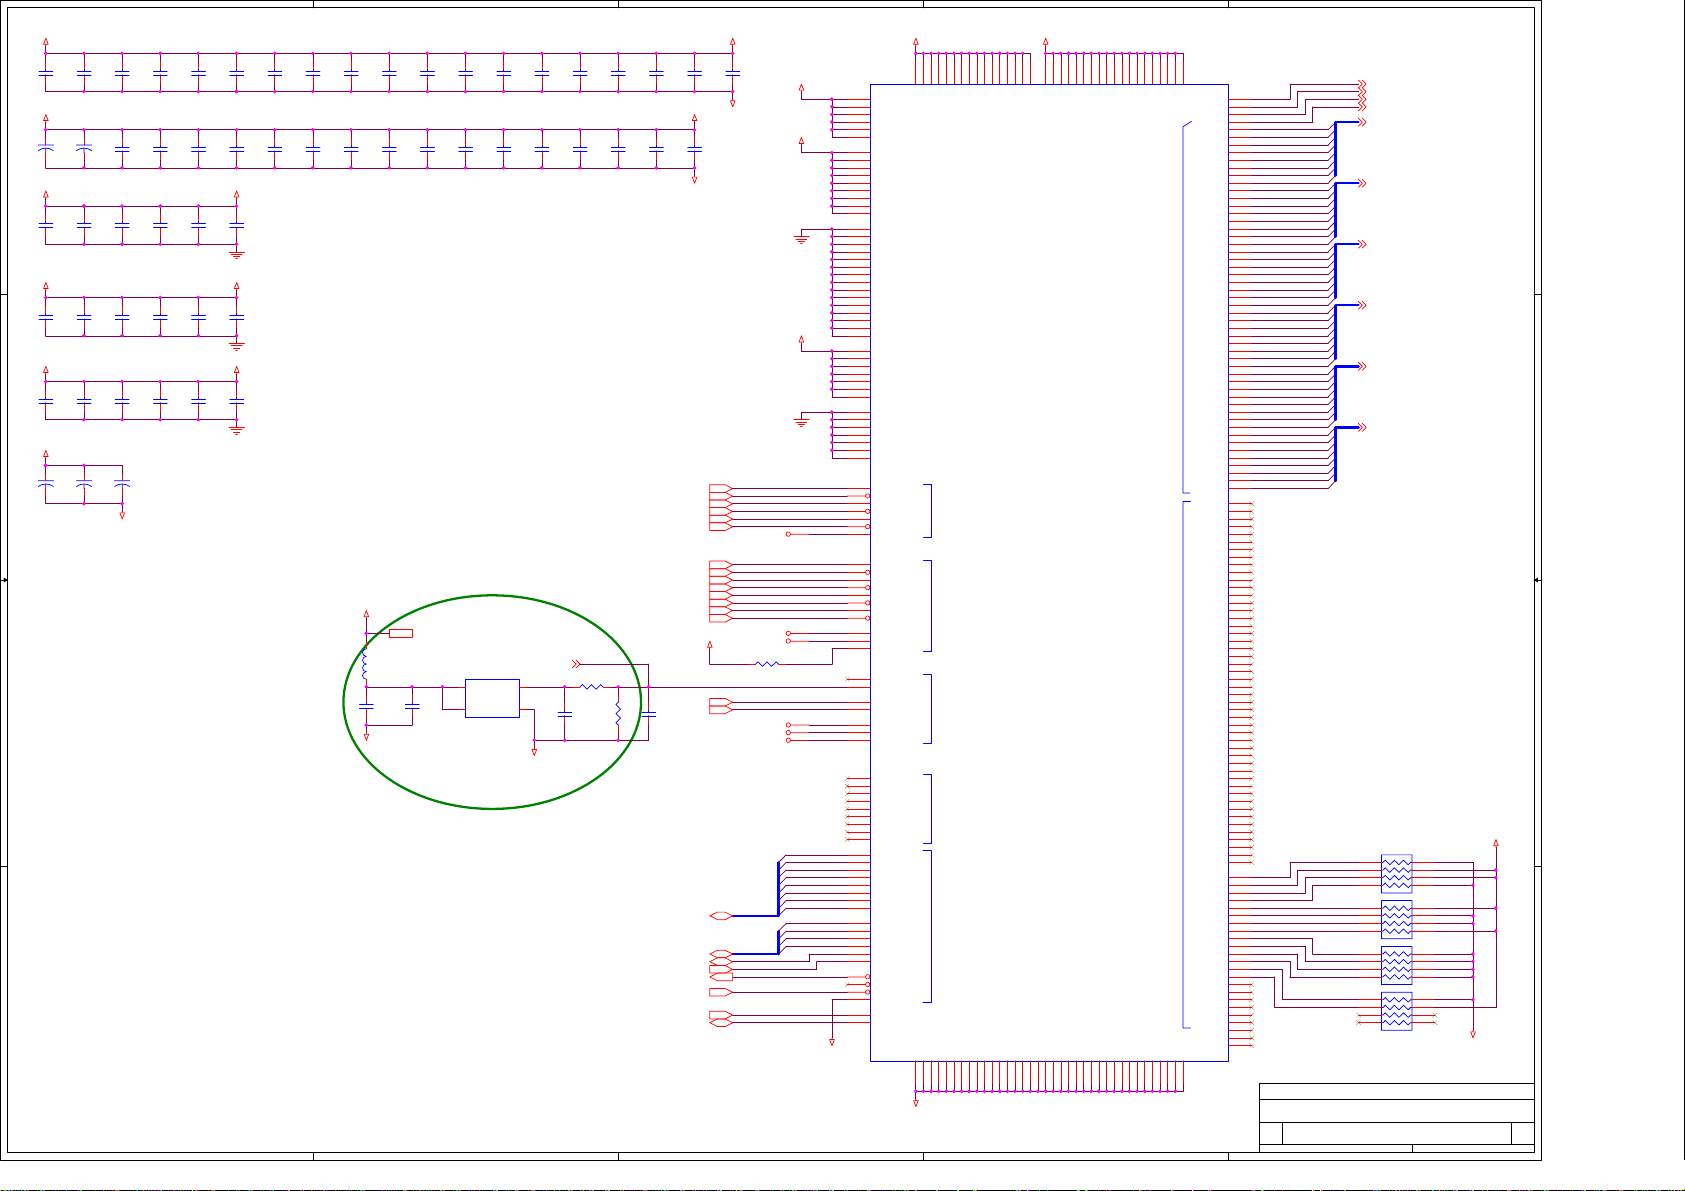1685x1191 pixels.
Task: Select the lone pull-up resistor left of the IC
Action: [767, 663]
